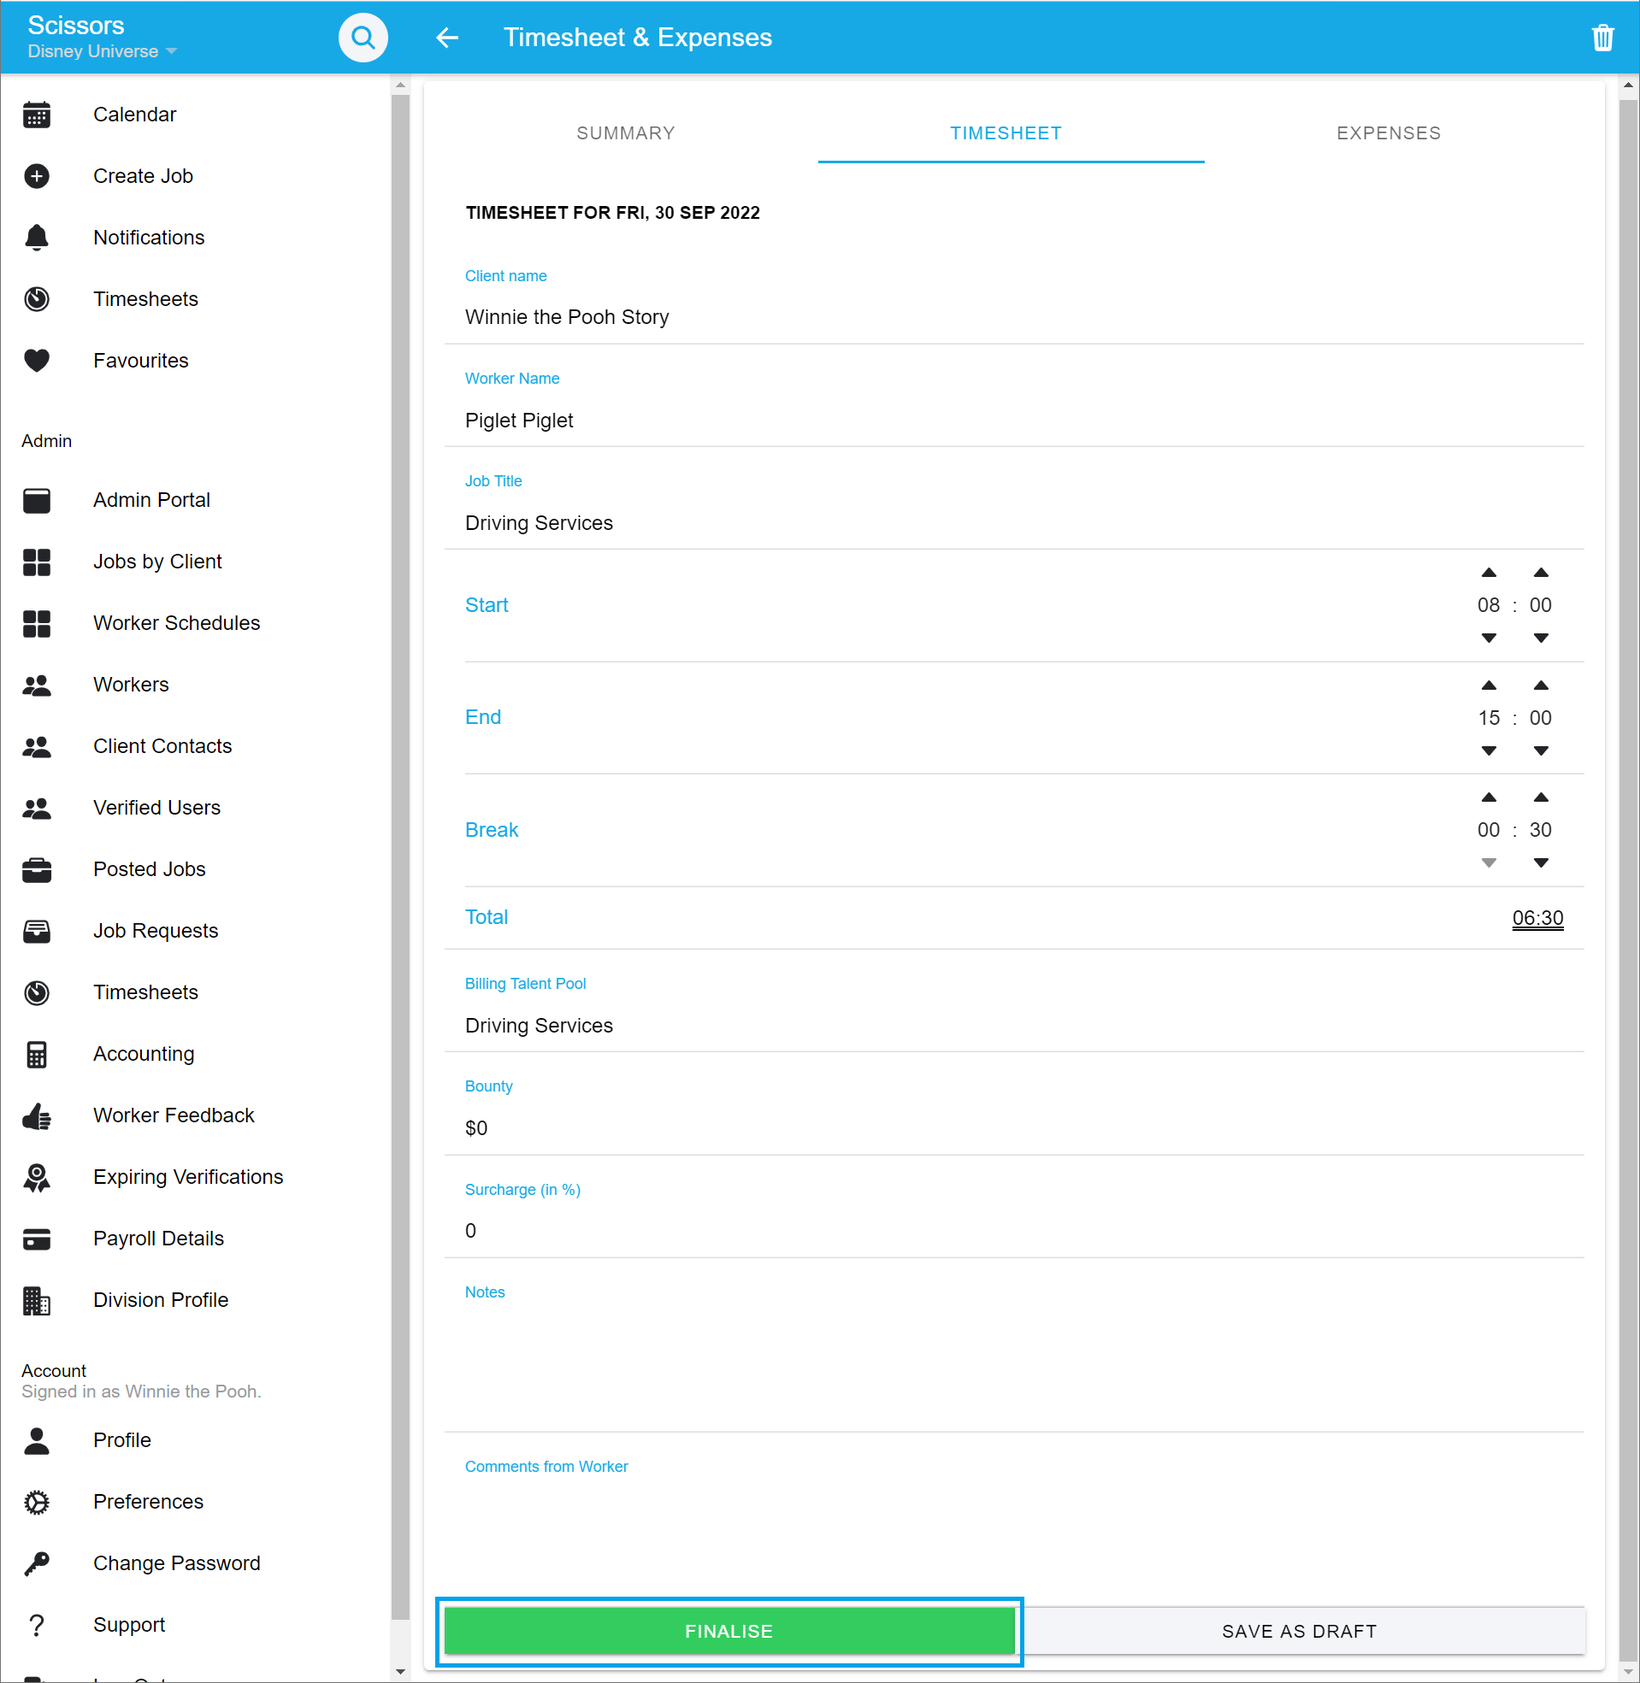Click Save As Draft button
Viewport: 1640px width, 1683px height.
point(1299,1631)
